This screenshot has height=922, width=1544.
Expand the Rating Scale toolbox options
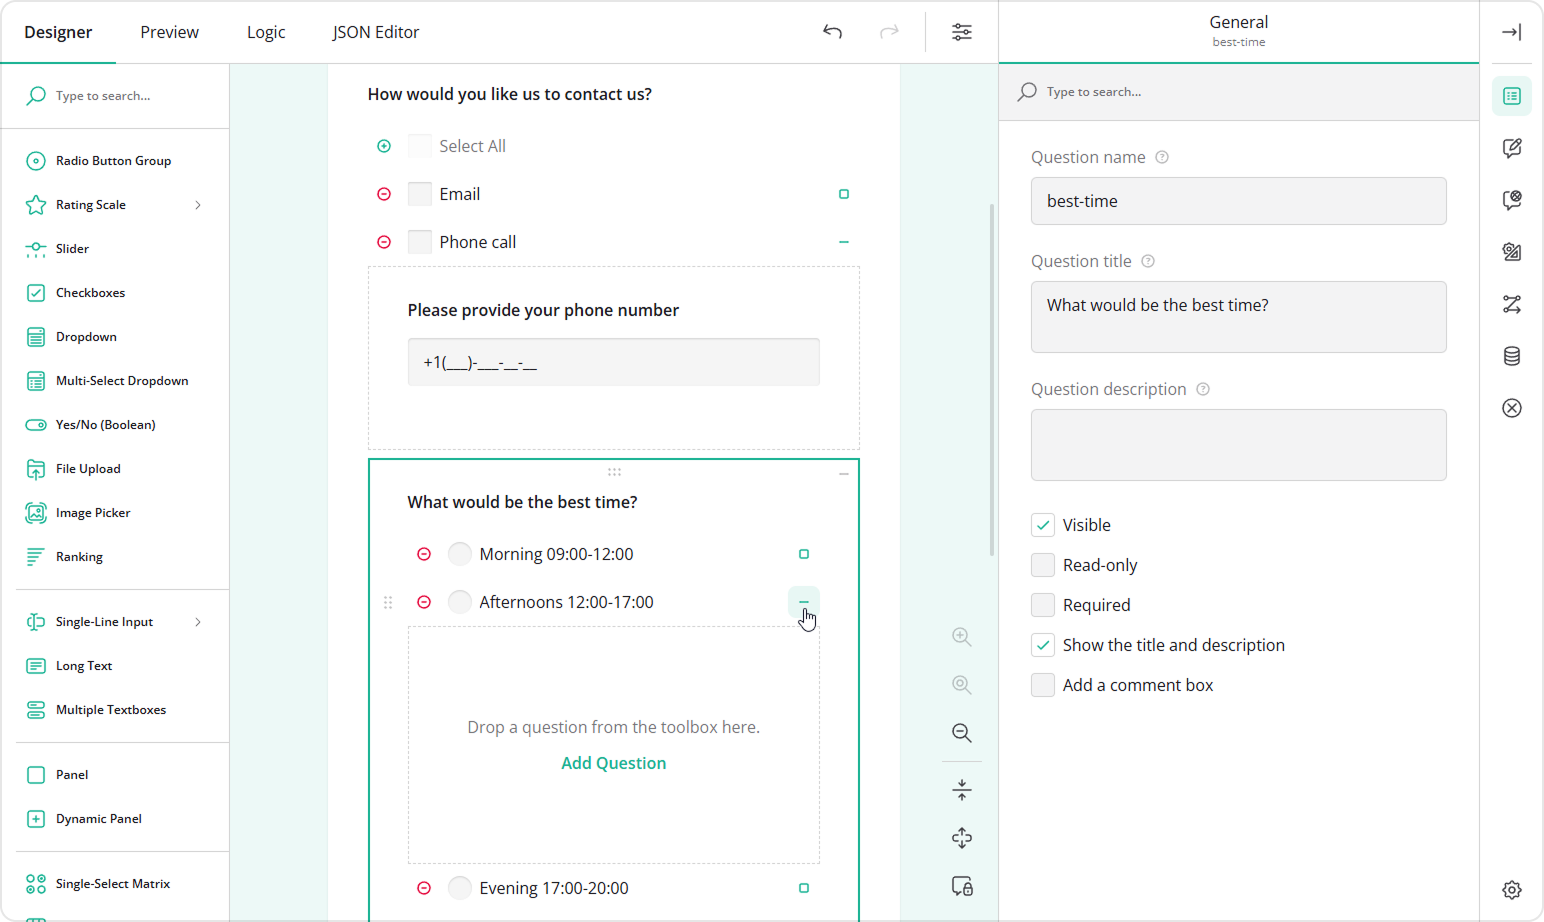199,204
